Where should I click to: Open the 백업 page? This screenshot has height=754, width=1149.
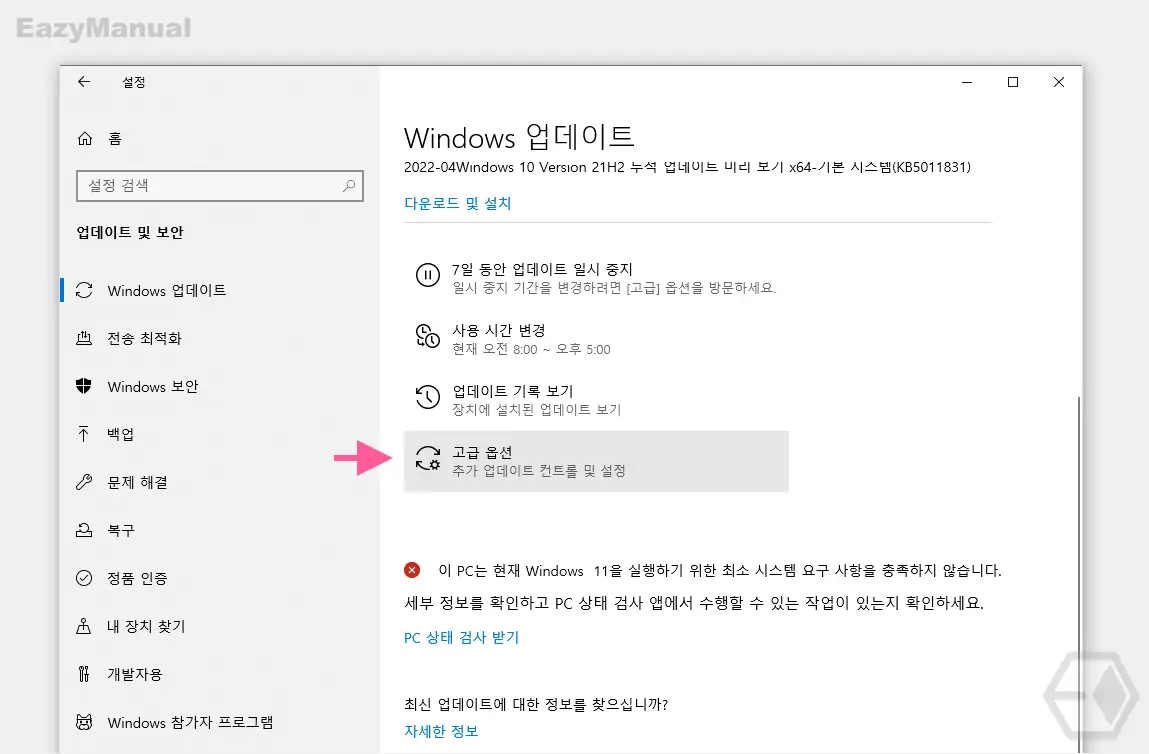[219, 434]
